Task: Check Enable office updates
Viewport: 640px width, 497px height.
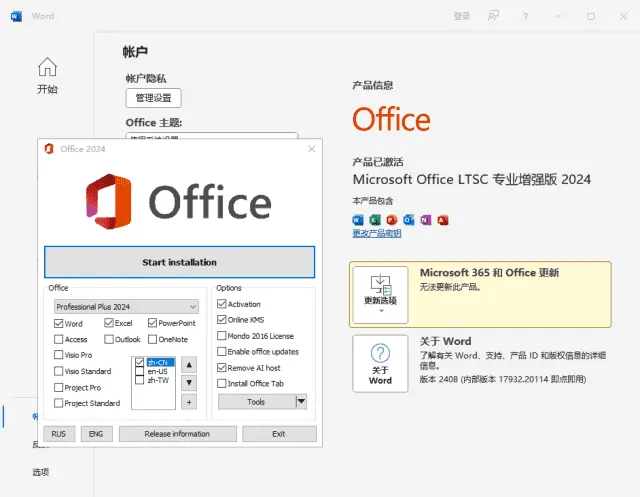Action: [x=222, y=351]
